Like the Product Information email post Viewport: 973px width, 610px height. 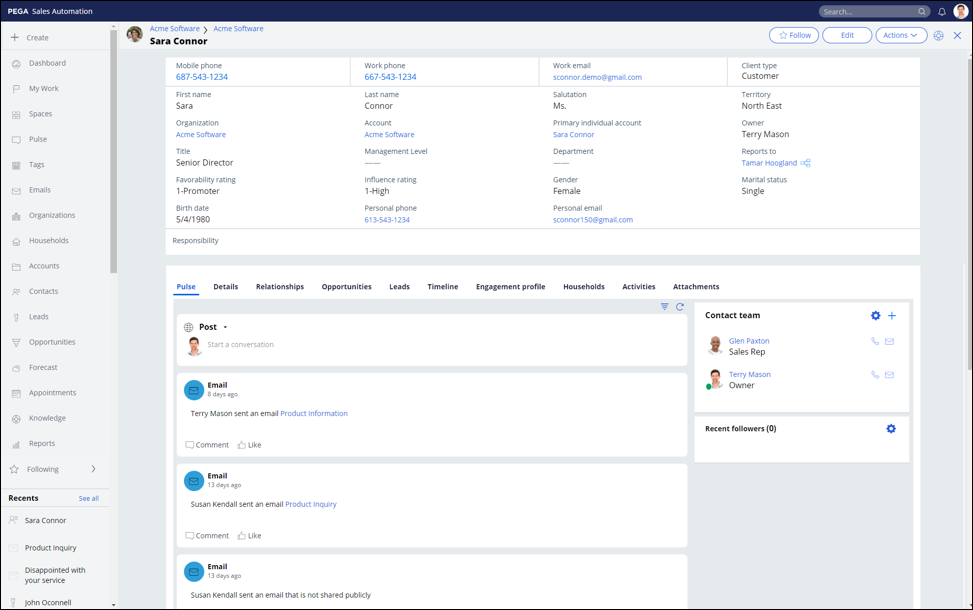coord(249,445)
